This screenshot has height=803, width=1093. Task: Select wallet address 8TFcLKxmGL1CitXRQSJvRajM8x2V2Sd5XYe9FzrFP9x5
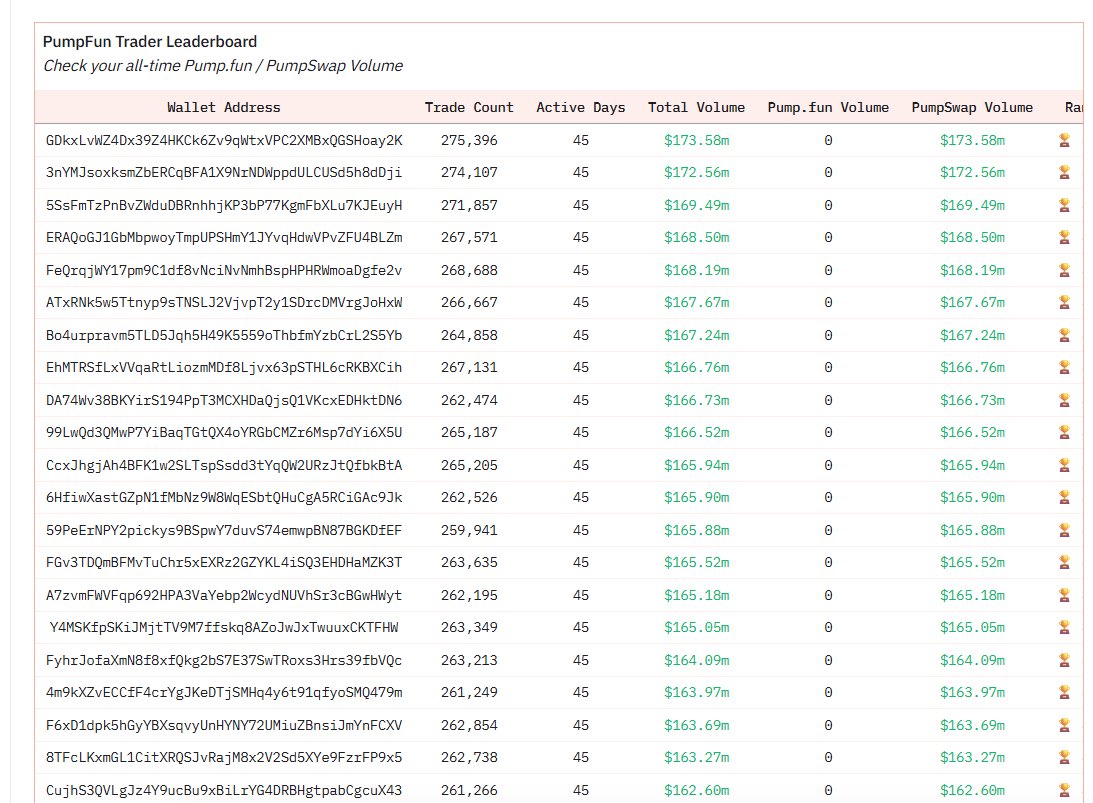click(x=224, y=757)
